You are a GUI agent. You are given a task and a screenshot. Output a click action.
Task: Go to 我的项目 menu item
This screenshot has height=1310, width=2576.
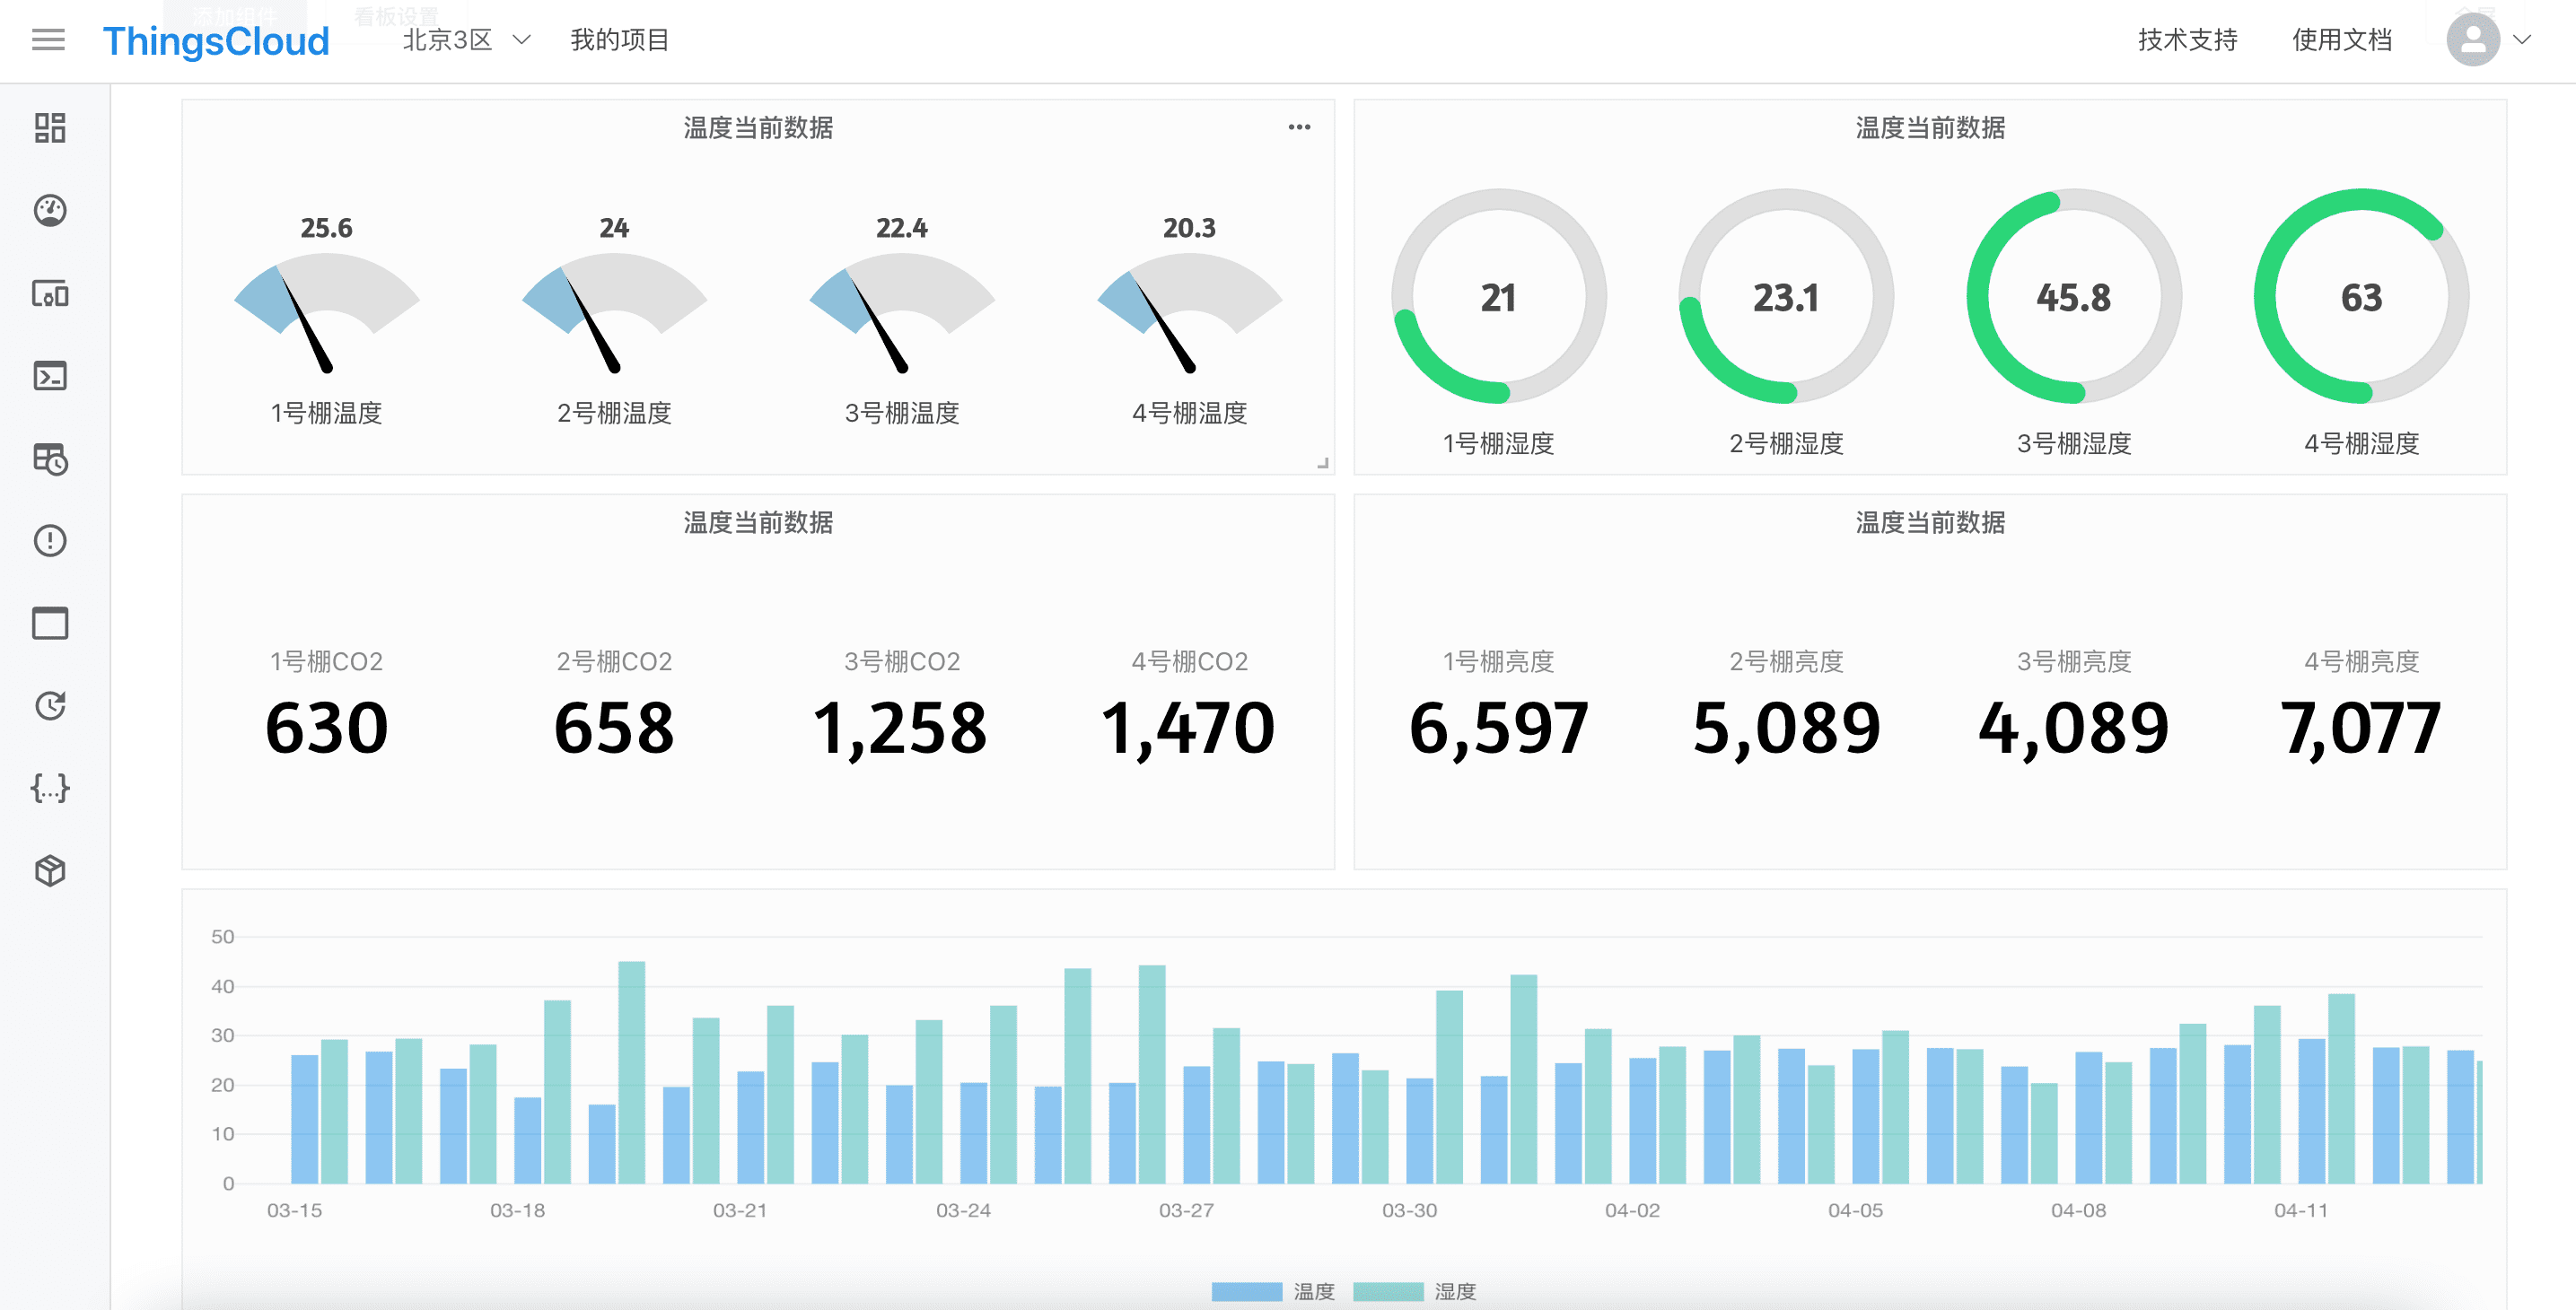[x=619, y=40]
